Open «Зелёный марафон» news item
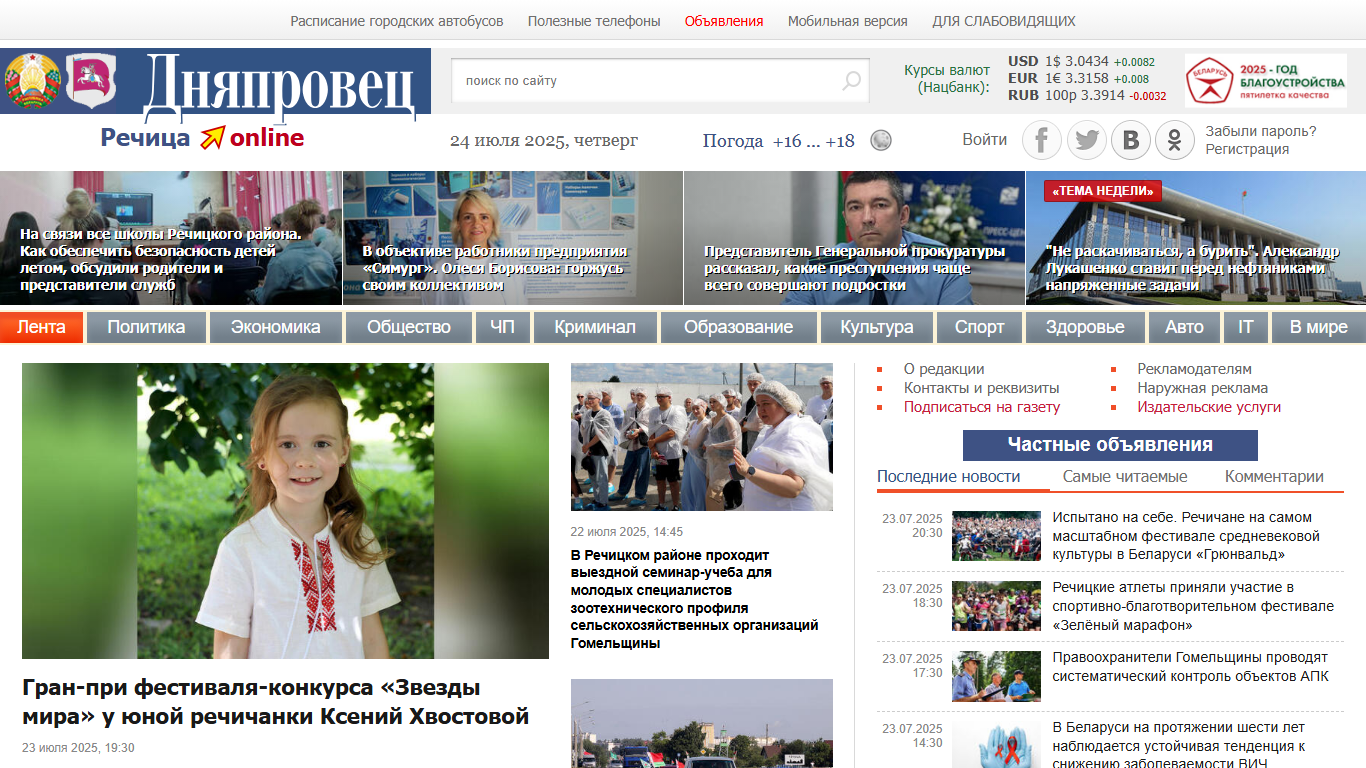1366x768 pixels. click(1193, 606)
